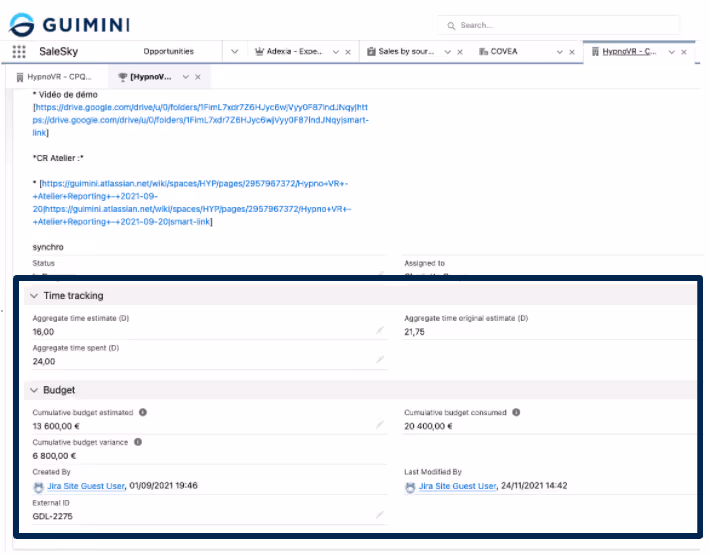This screenshot has height=556, width=710.
Task: Switch to Sales by source tab
Action: pyautogui.click(x=406, y=52)
